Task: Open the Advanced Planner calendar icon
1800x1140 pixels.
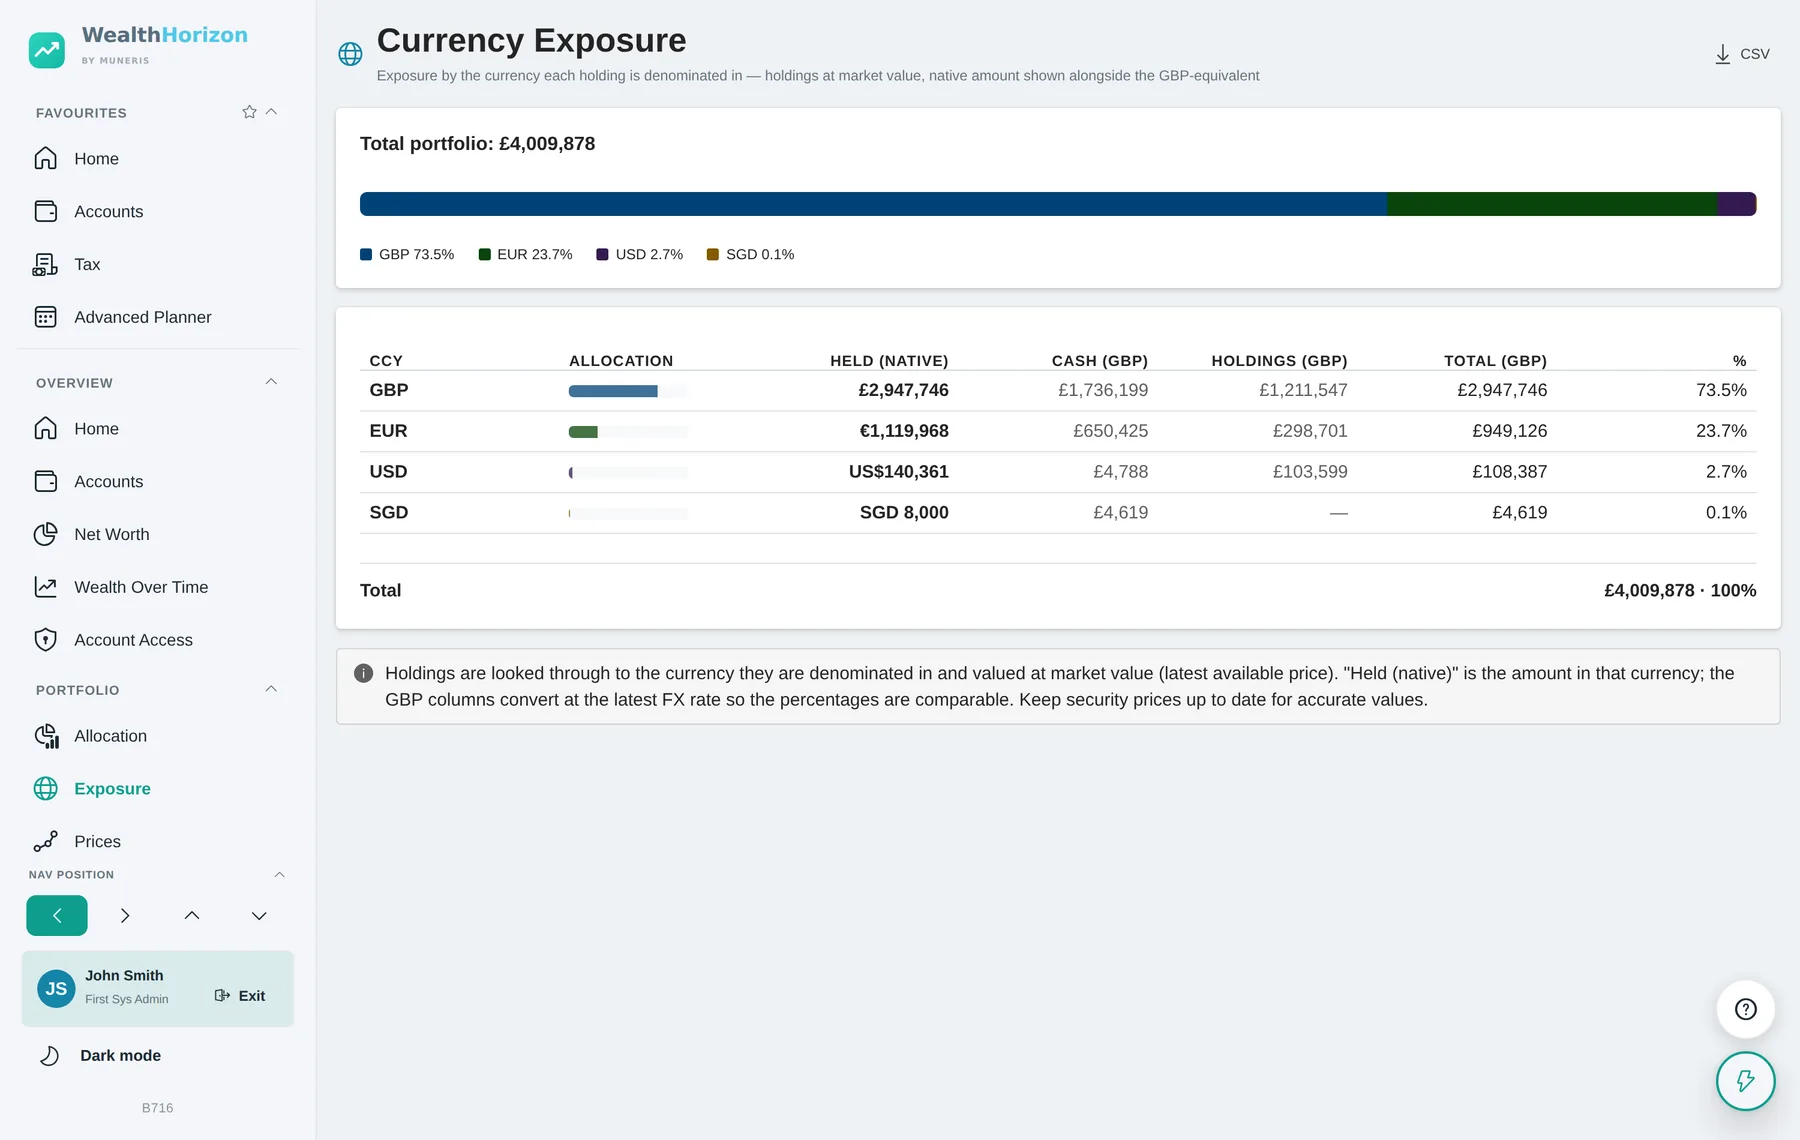Action: click(x=46, y=317)
